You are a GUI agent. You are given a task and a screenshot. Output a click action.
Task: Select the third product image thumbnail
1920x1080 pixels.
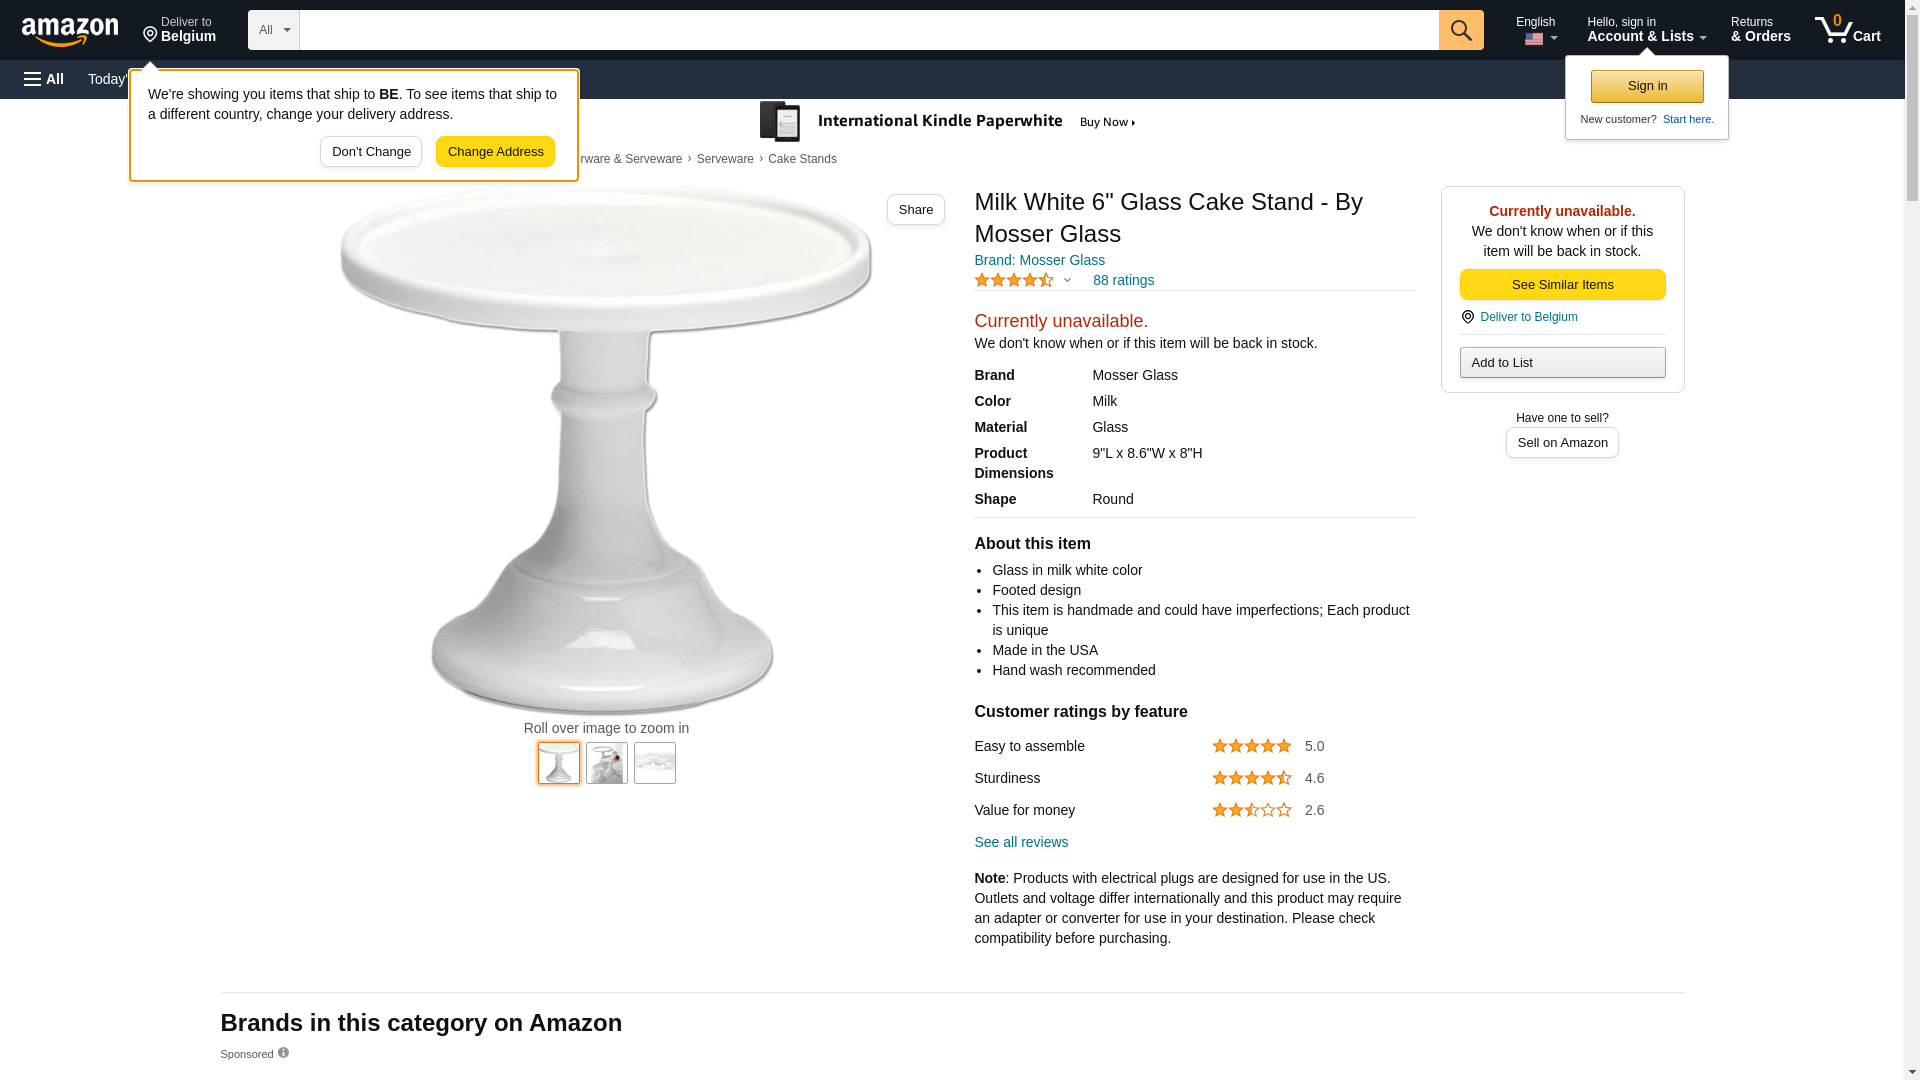[655, 763]
